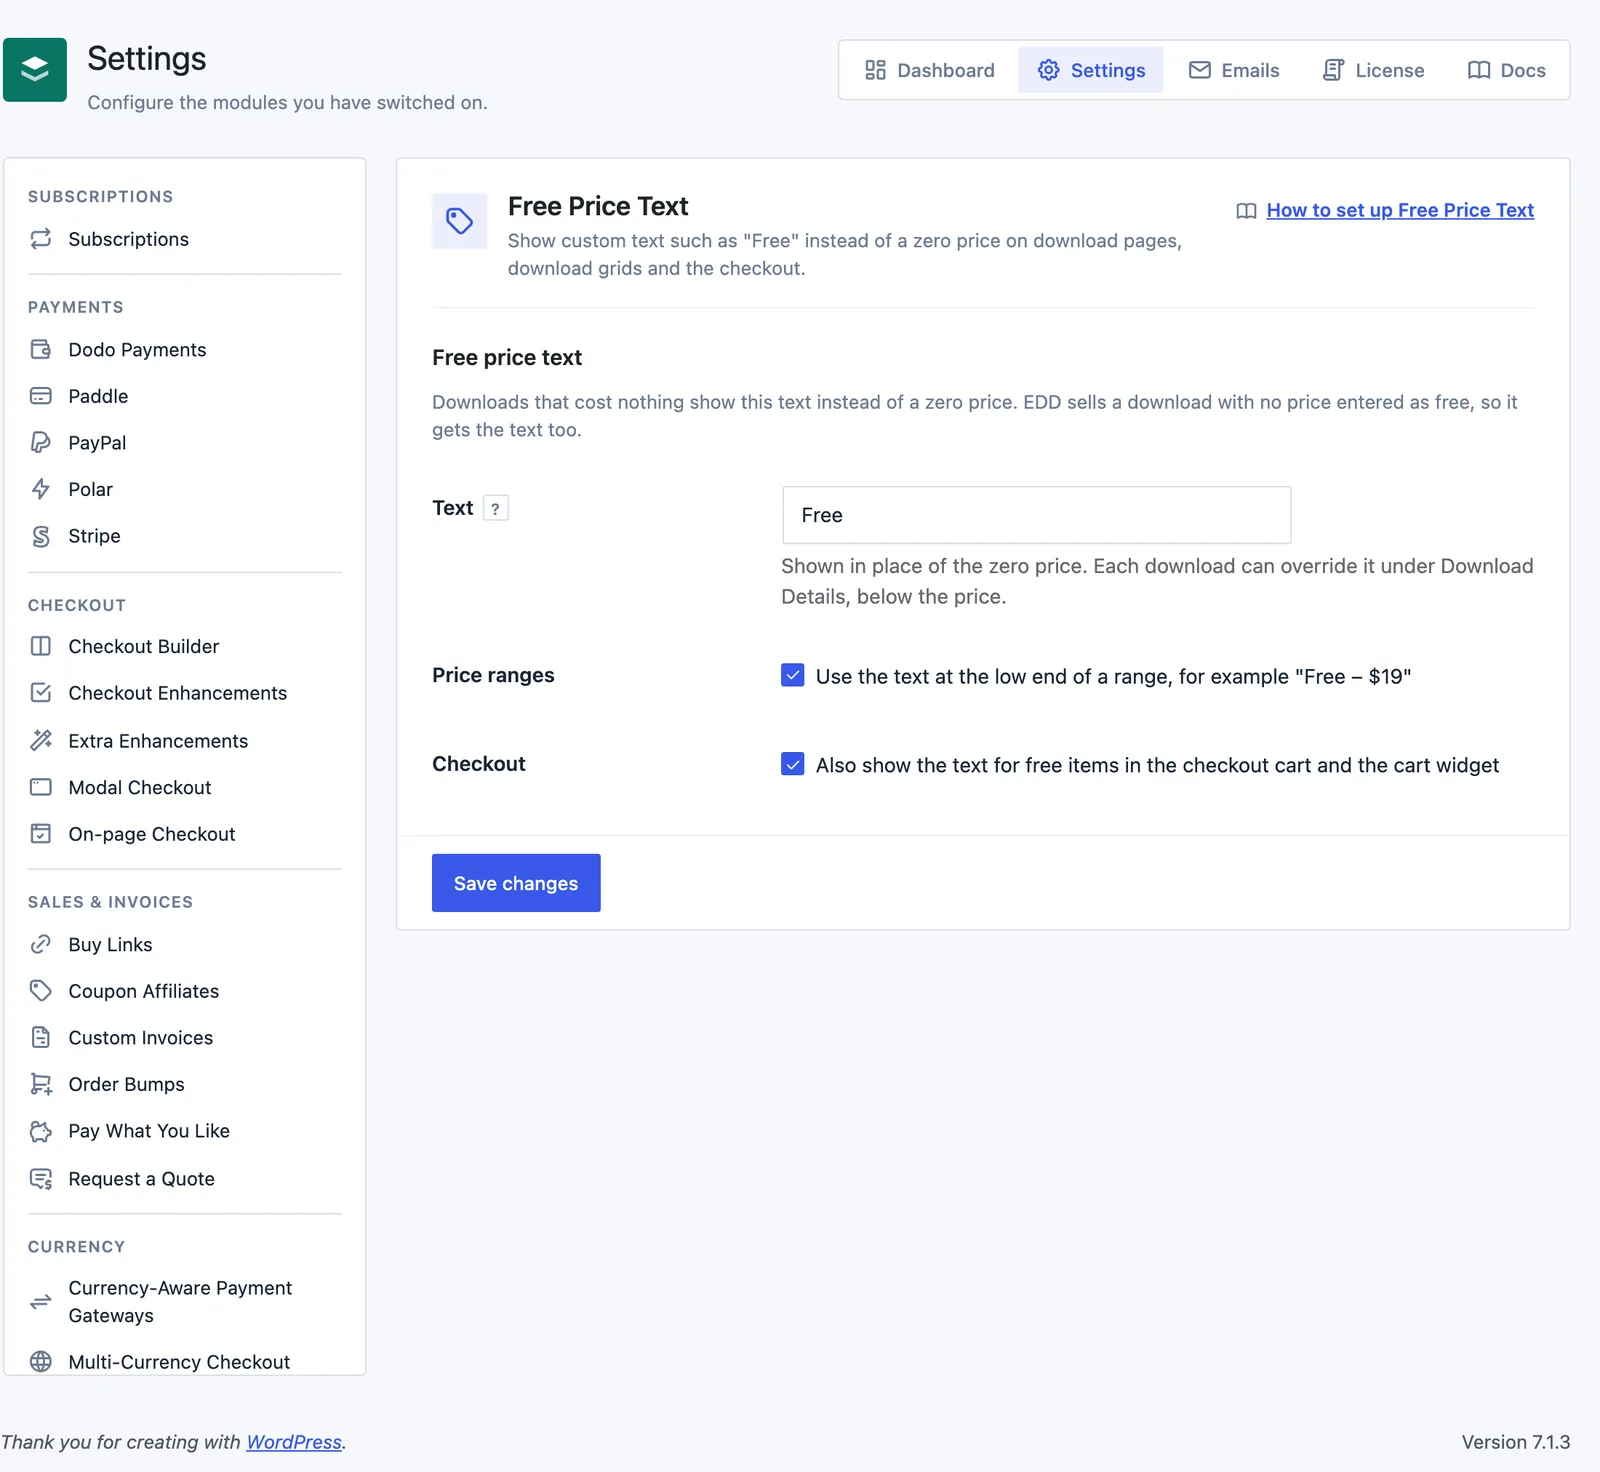
Task: Click the Currency-Aware Payment Gateways arrows icon
Action: (41, 1302)
